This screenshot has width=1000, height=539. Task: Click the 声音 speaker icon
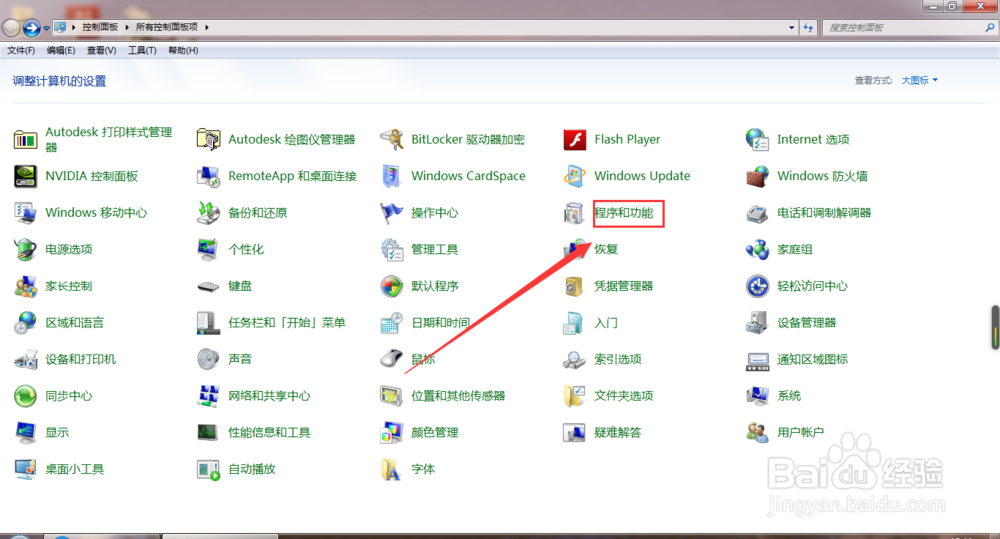pyautogui.click(x=209, y=359)
